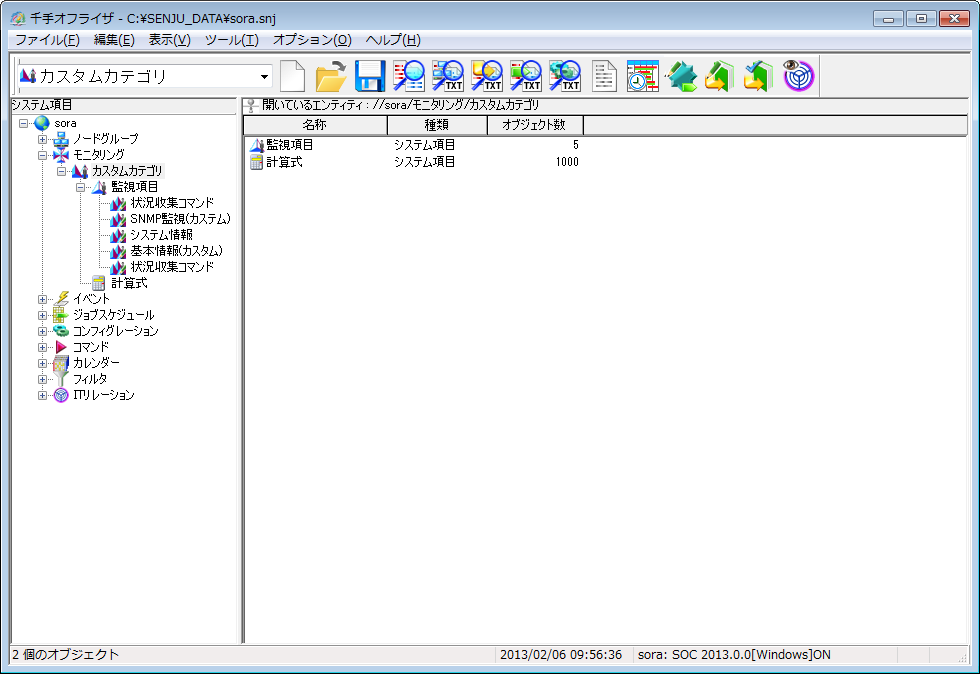Click the ITリレーション icon in the tree
This screenshot has height=674, width=980.
coord(61,395)
